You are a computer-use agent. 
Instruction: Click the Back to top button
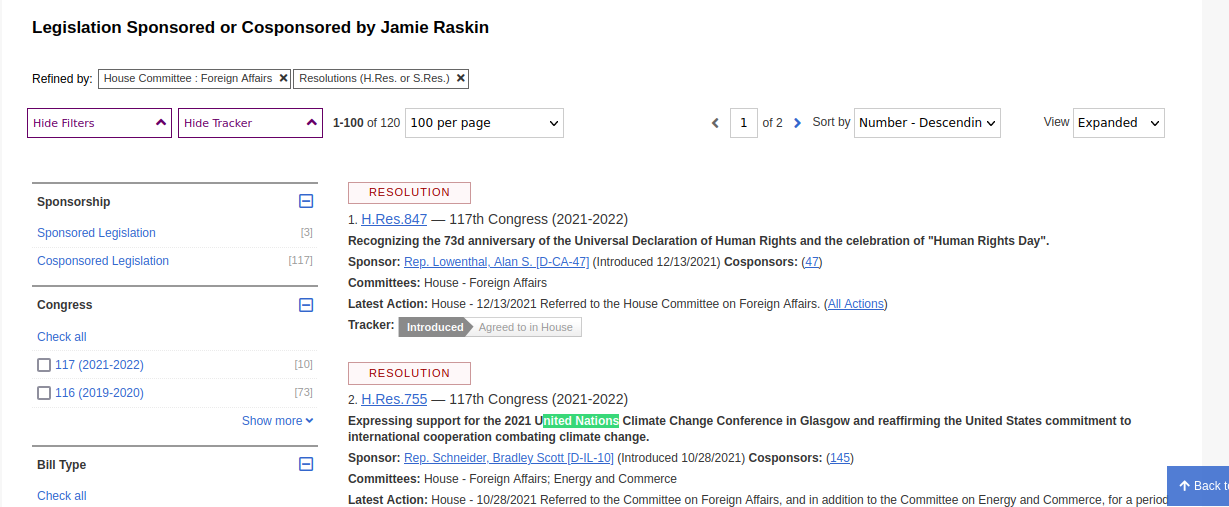(x=1198, y=485)
